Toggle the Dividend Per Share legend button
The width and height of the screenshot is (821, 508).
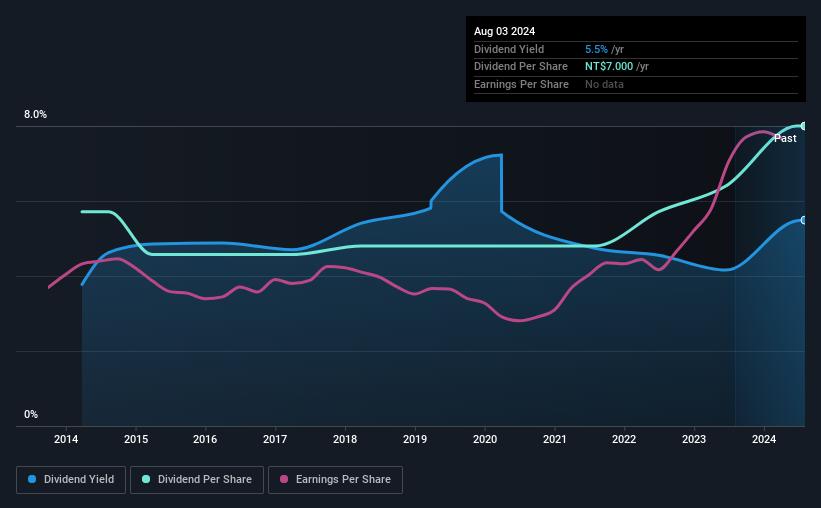197,480
